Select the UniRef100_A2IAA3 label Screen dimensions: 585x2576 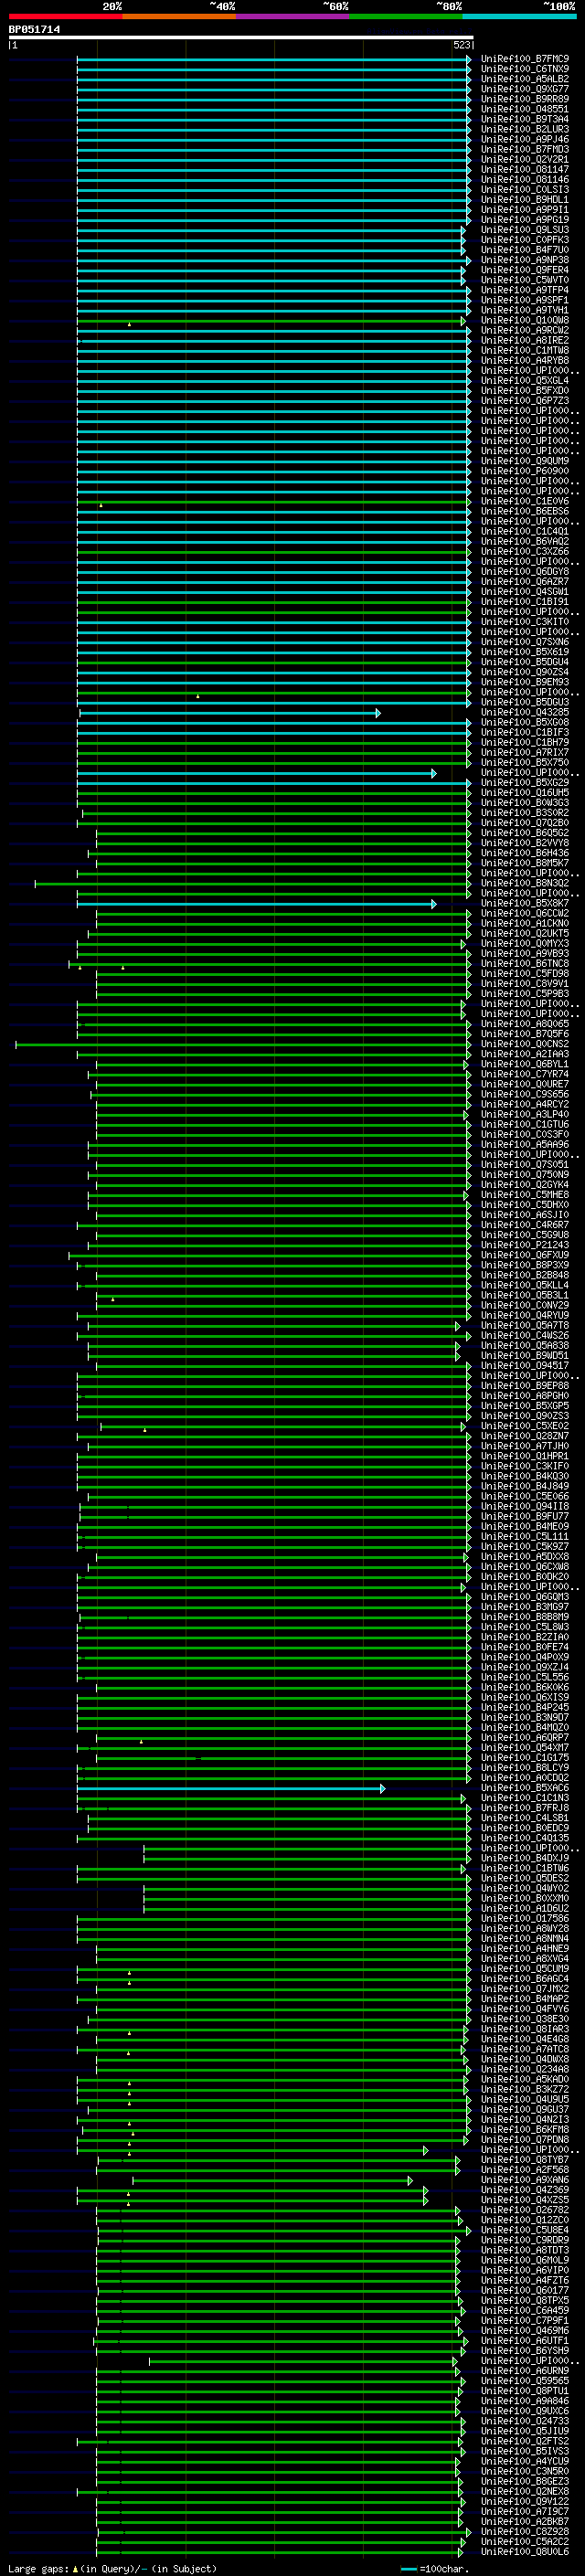point(525,1054)
